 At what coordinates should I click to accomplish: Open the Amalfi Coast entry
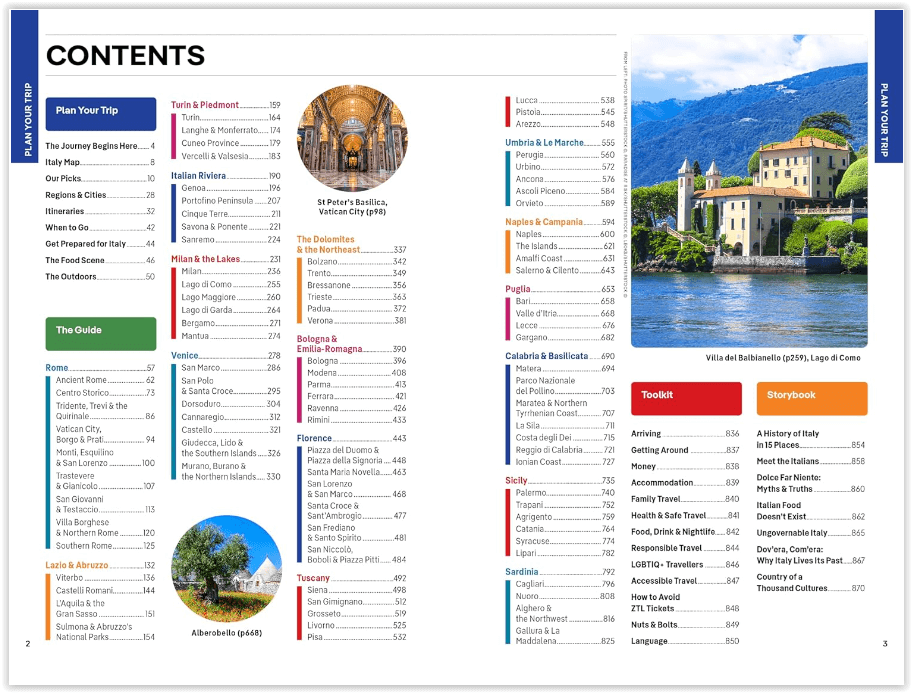(541, 258)
